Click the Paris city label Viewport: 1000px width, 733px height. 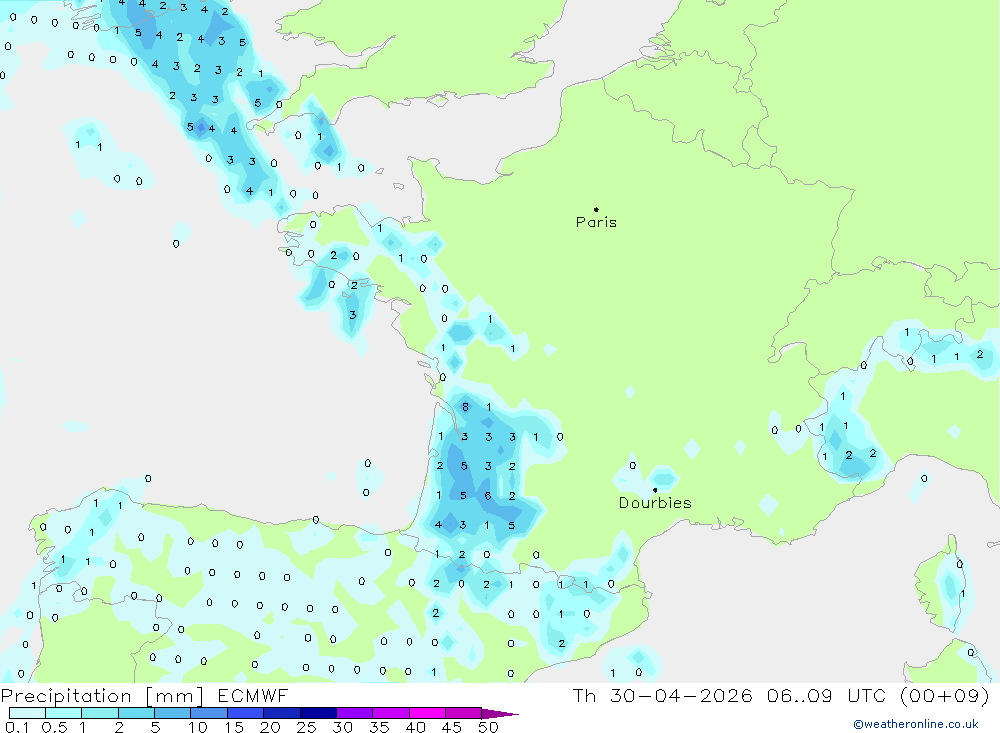coord(596,222)
